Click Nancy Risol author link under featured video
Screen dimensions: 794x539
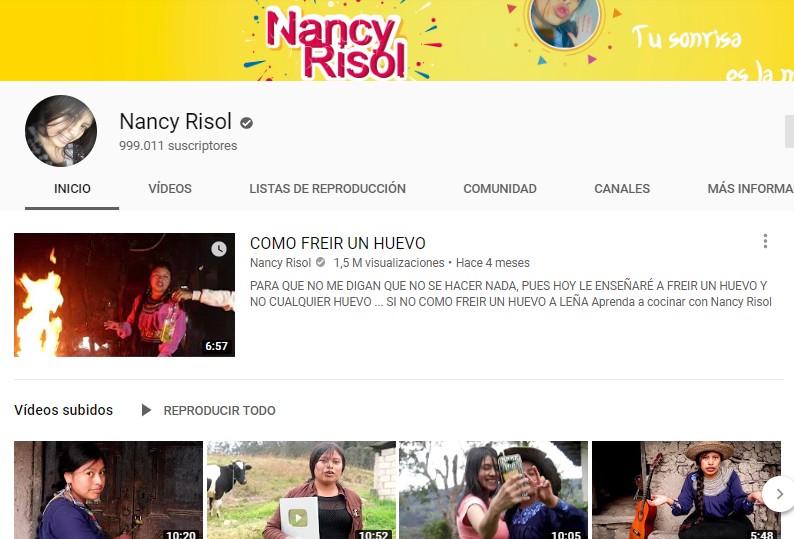(280, 263)
